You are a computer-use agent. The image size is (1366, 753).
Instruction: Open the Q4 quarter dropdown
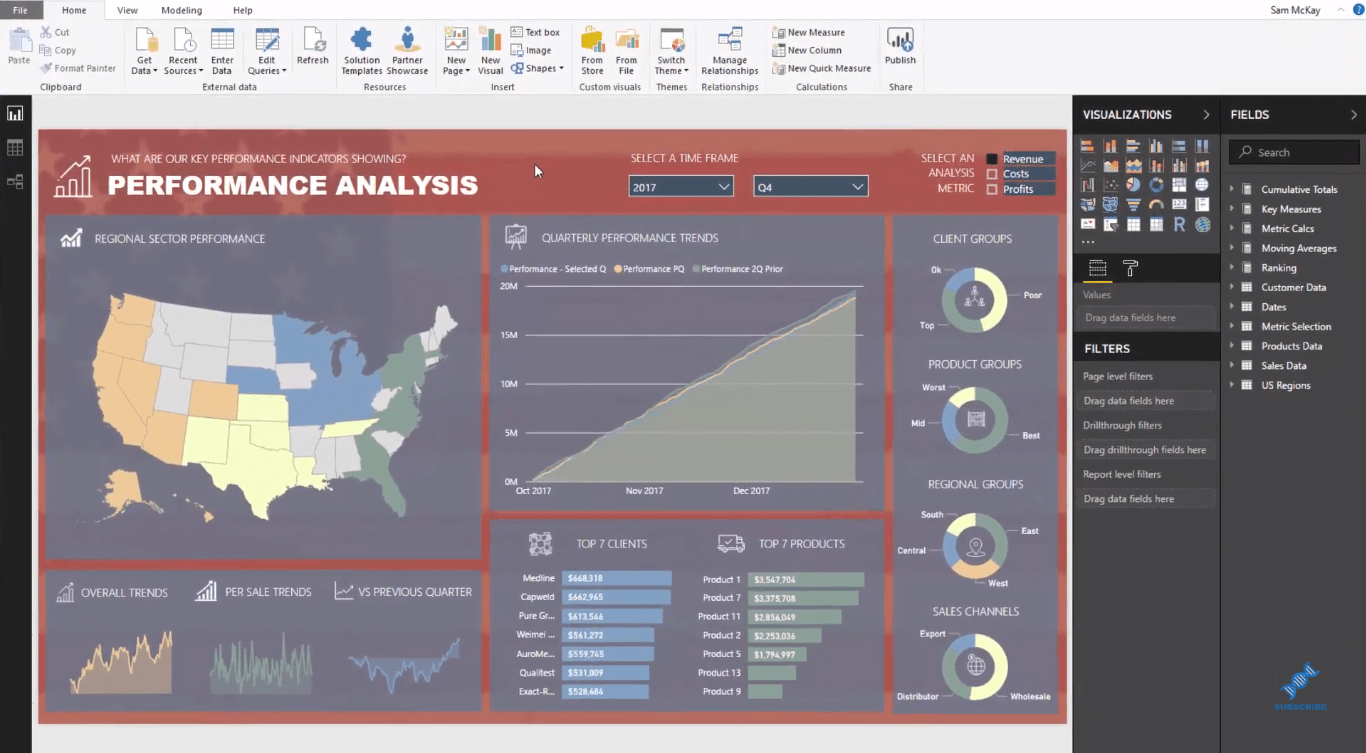click(810, 187)
